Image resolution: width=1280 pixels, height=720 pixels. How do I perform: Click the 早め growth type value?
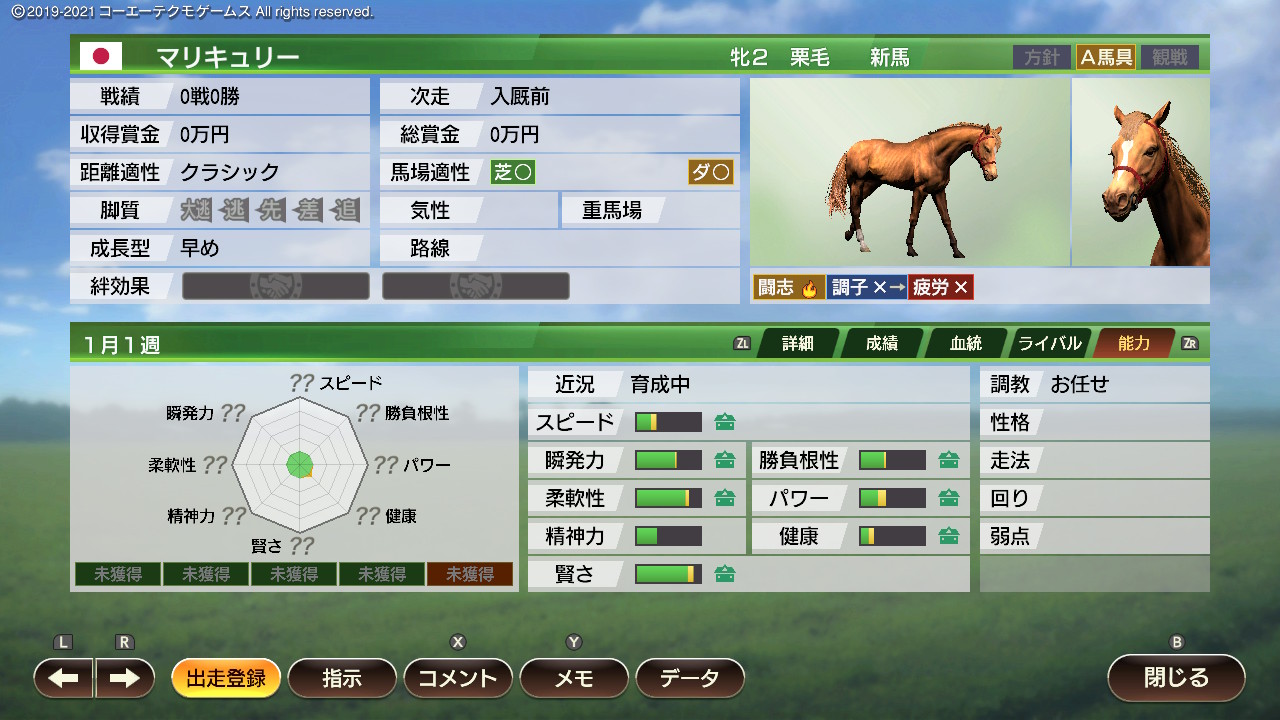pos(200,248)
